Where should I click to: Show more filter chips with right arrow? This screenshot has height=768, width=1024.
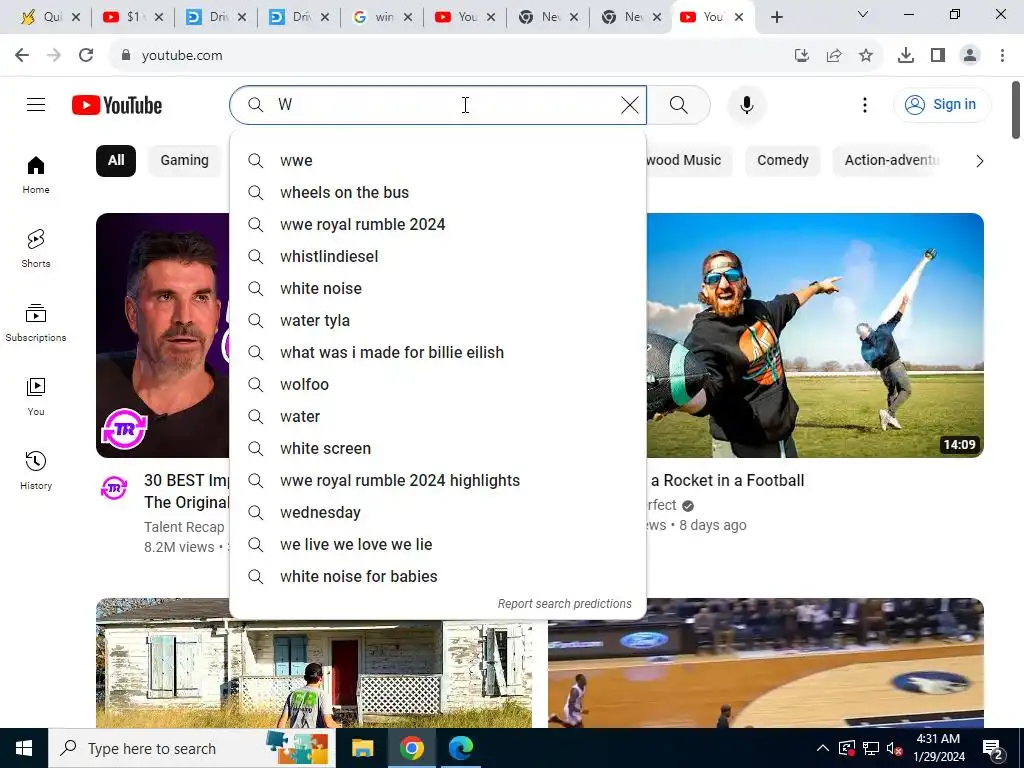coord(979,161)
